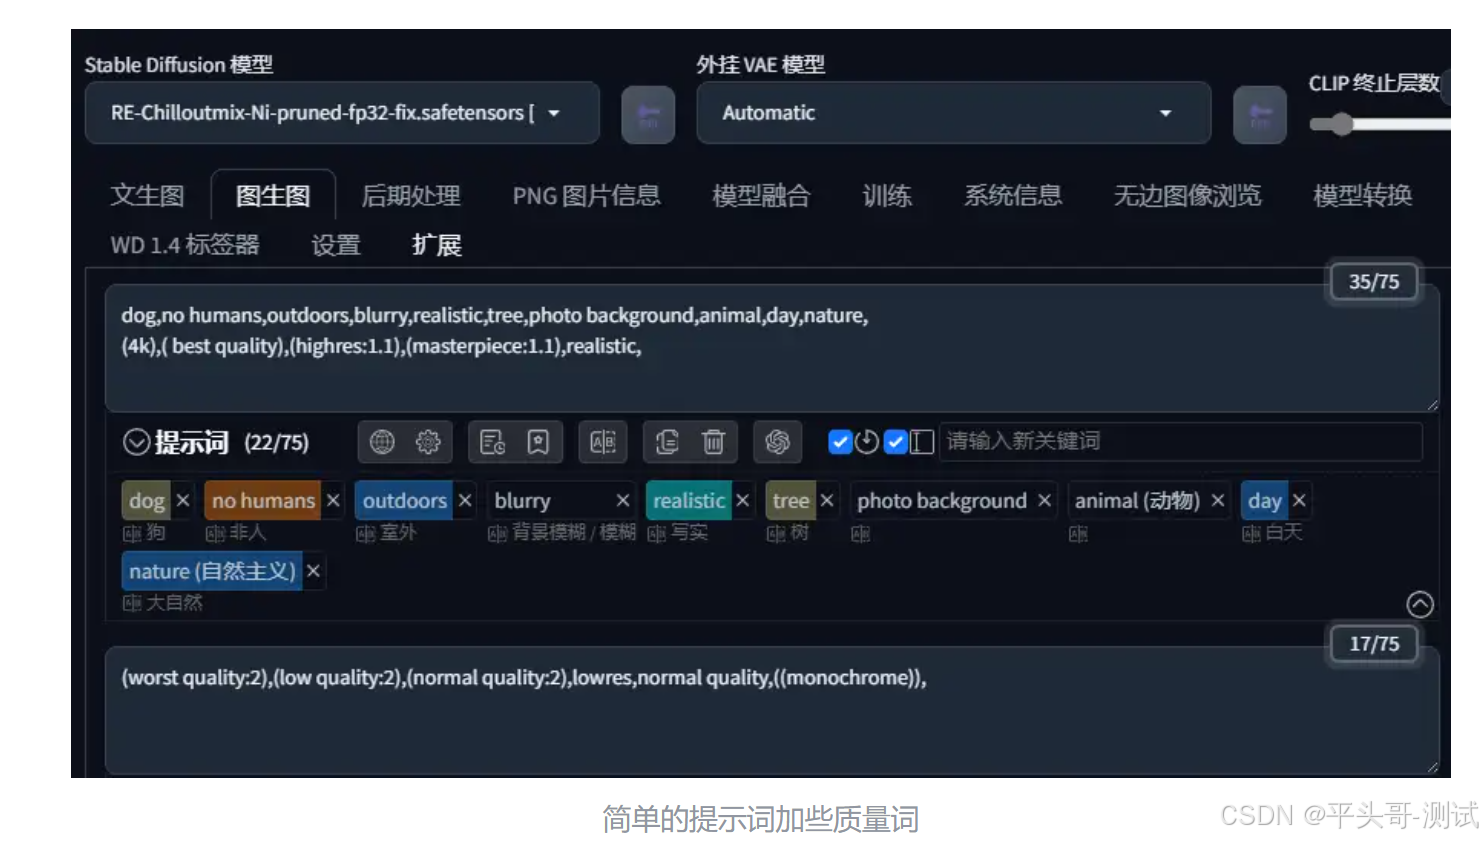Click the 17/75 negative token counter
The image size is (1483, 841).
click(1374, 644)
